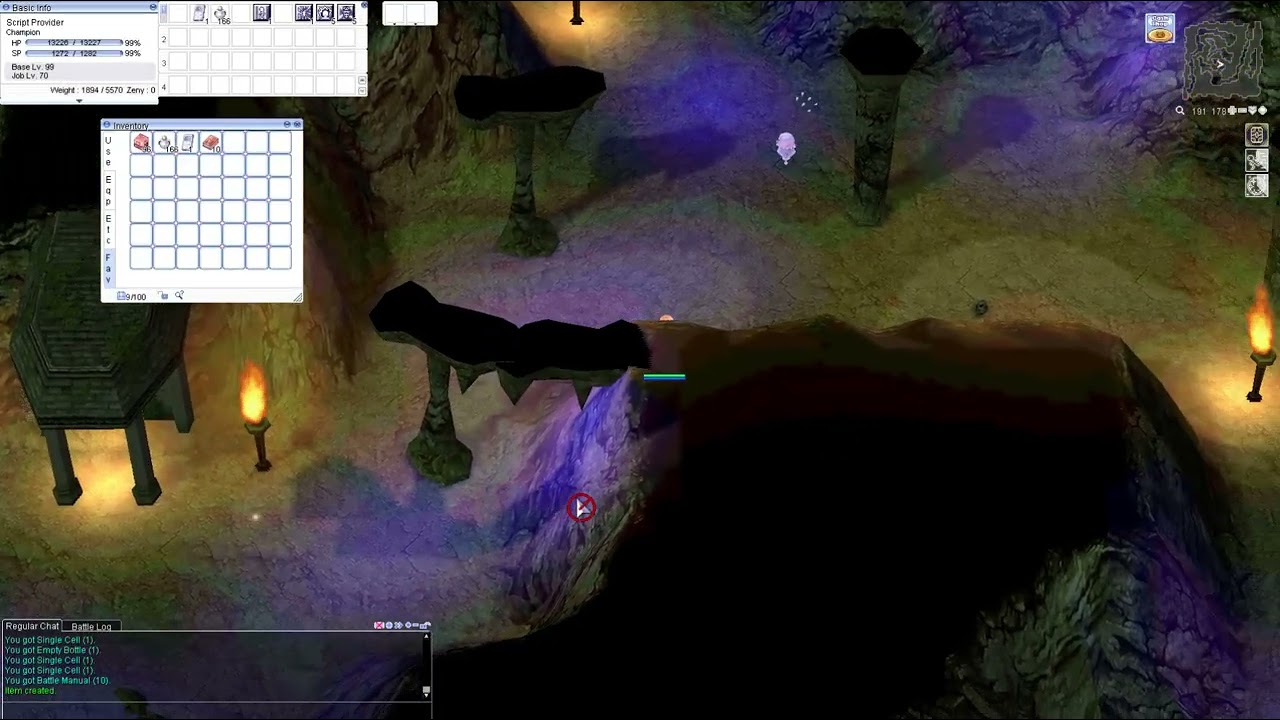Click the bottom icon below the minimap
This screenshot has height=720, width=1280.
click(1257, 185)
